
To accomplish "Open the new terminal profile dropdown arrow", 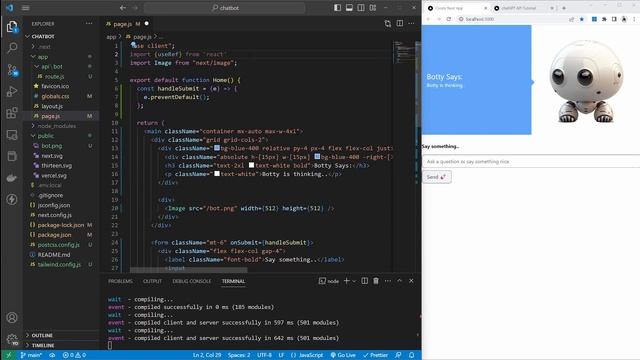I will pyautogui.click(x=354, y=281).
